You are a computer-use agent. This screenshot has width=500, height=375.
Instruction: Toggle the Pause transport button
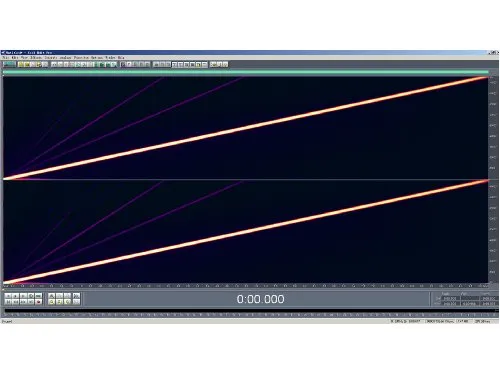pos(23,296)
